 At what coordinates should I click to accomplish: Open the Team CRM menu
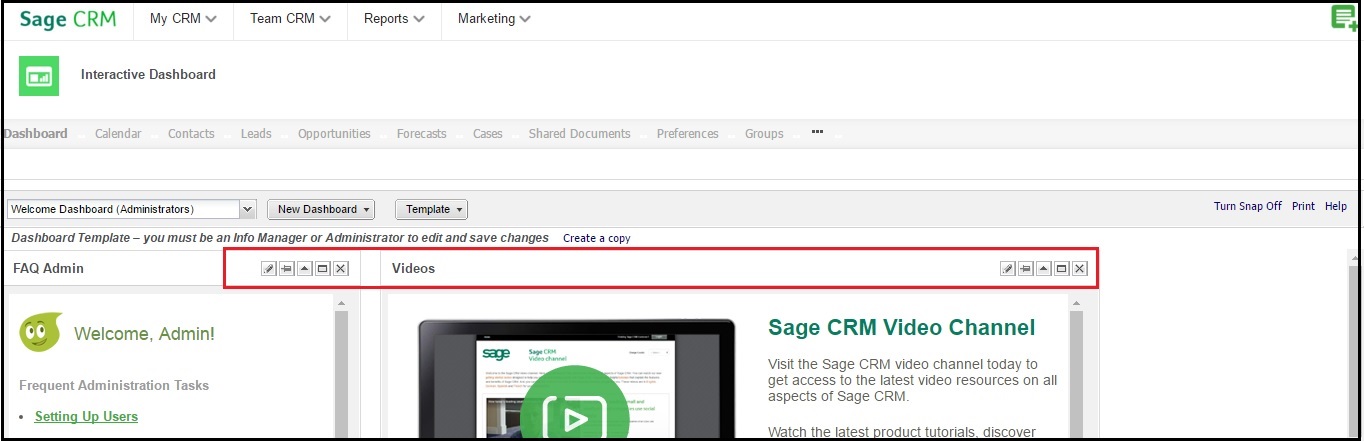click(290, 19)
